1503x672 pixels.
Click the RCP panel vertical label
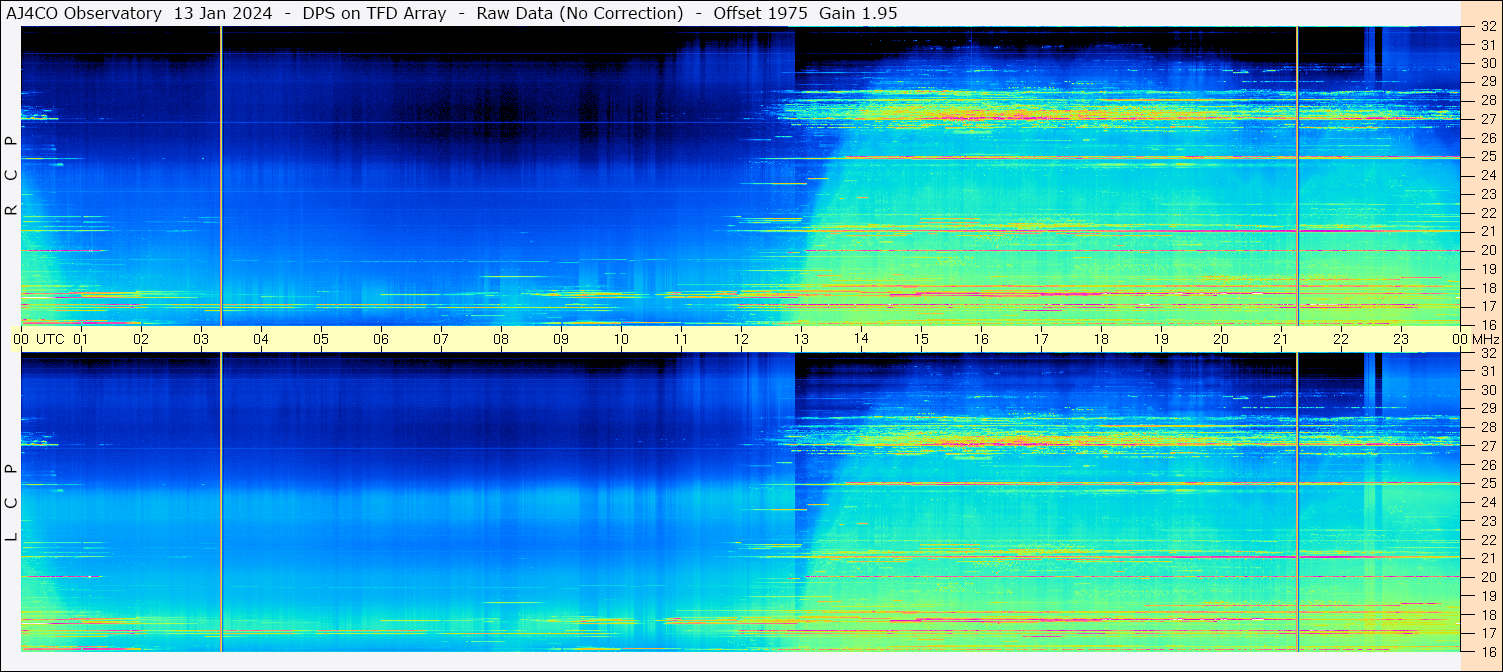11,175
